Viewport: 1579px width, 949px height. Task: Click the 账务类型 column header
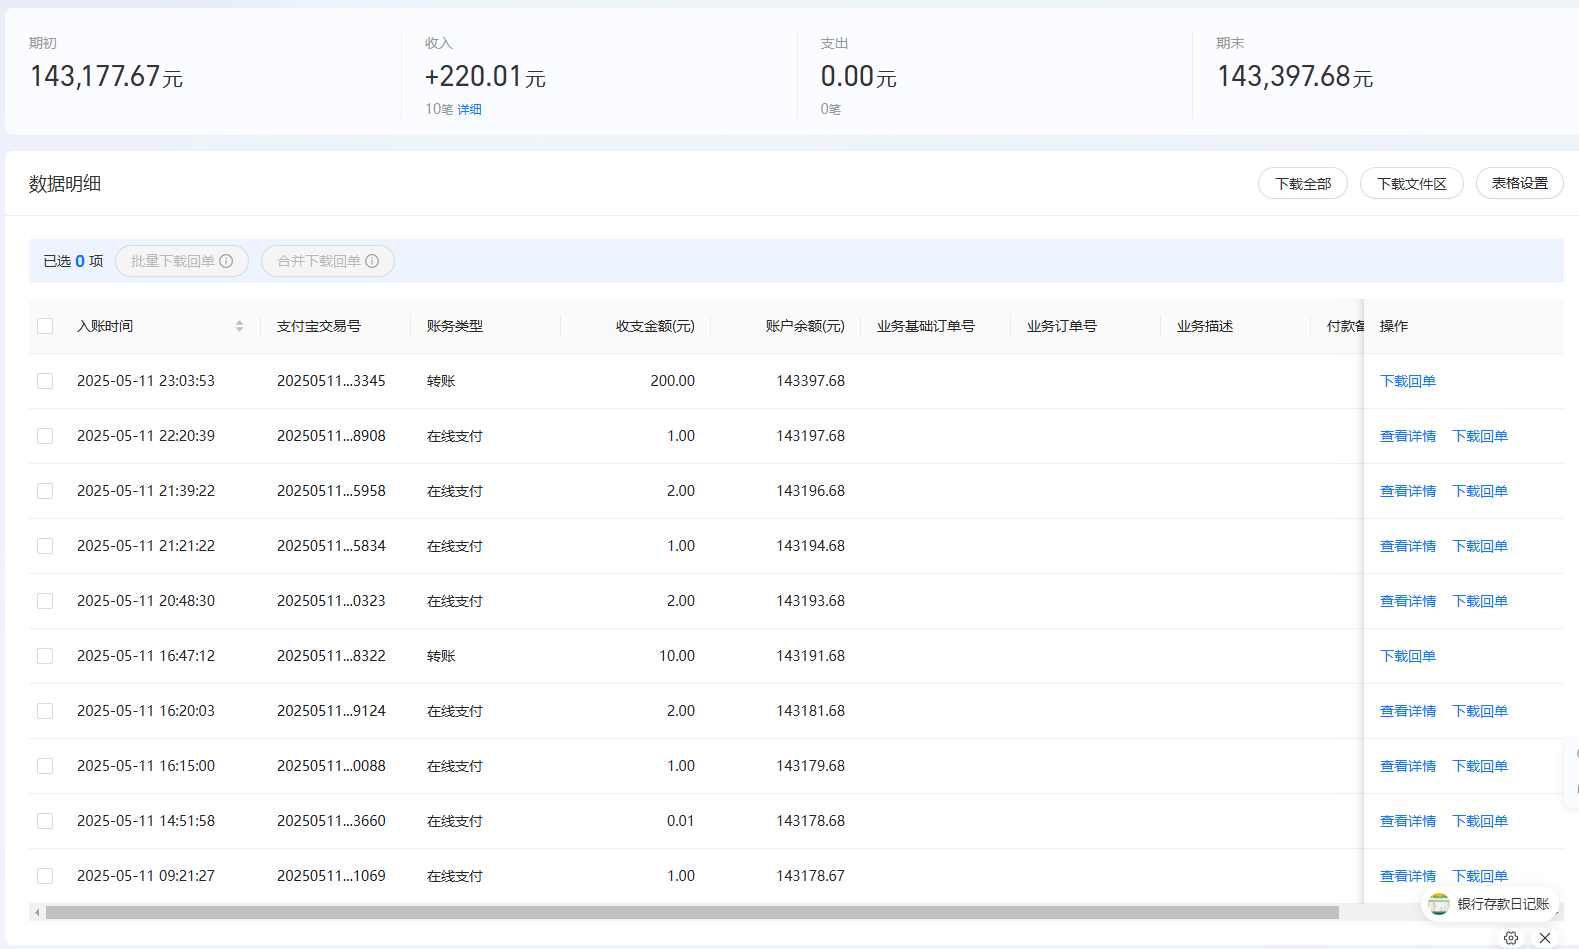point(455,326)
